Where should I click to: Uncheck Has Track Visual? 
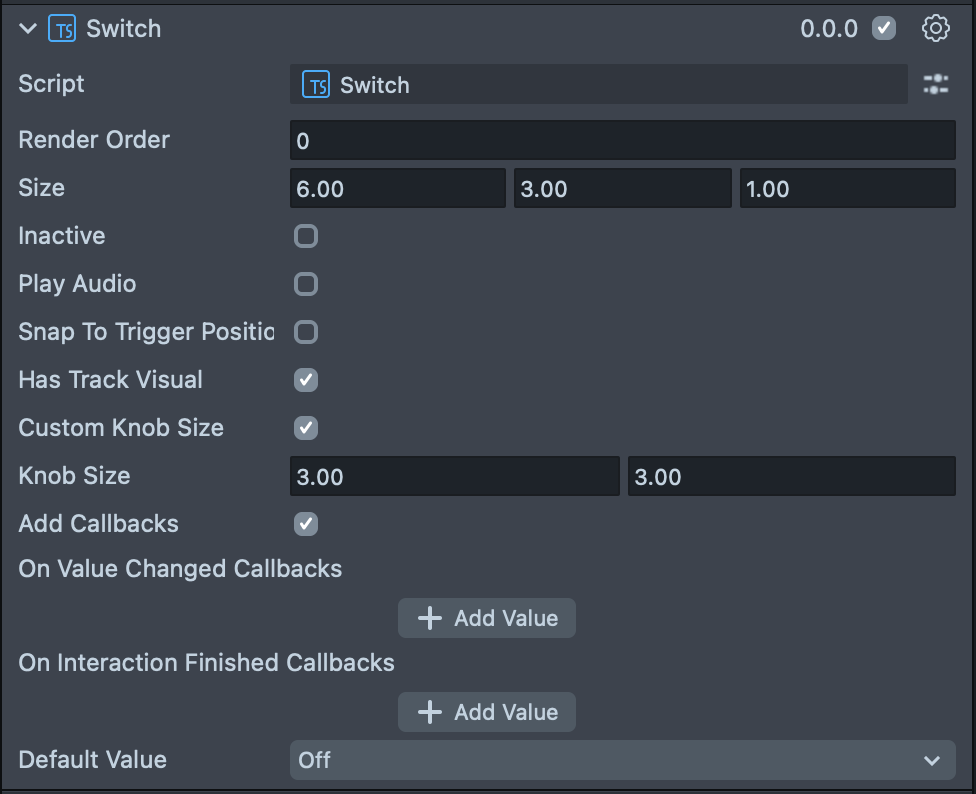tap(306, 380)
